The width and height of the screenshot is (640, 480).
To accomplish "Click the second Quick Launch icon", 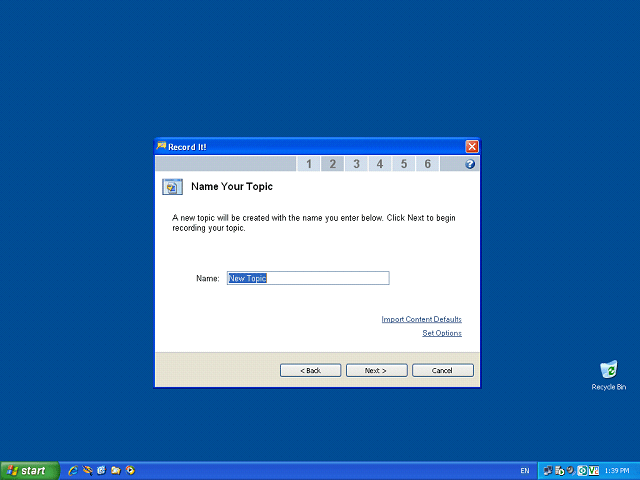I will 87,471.
